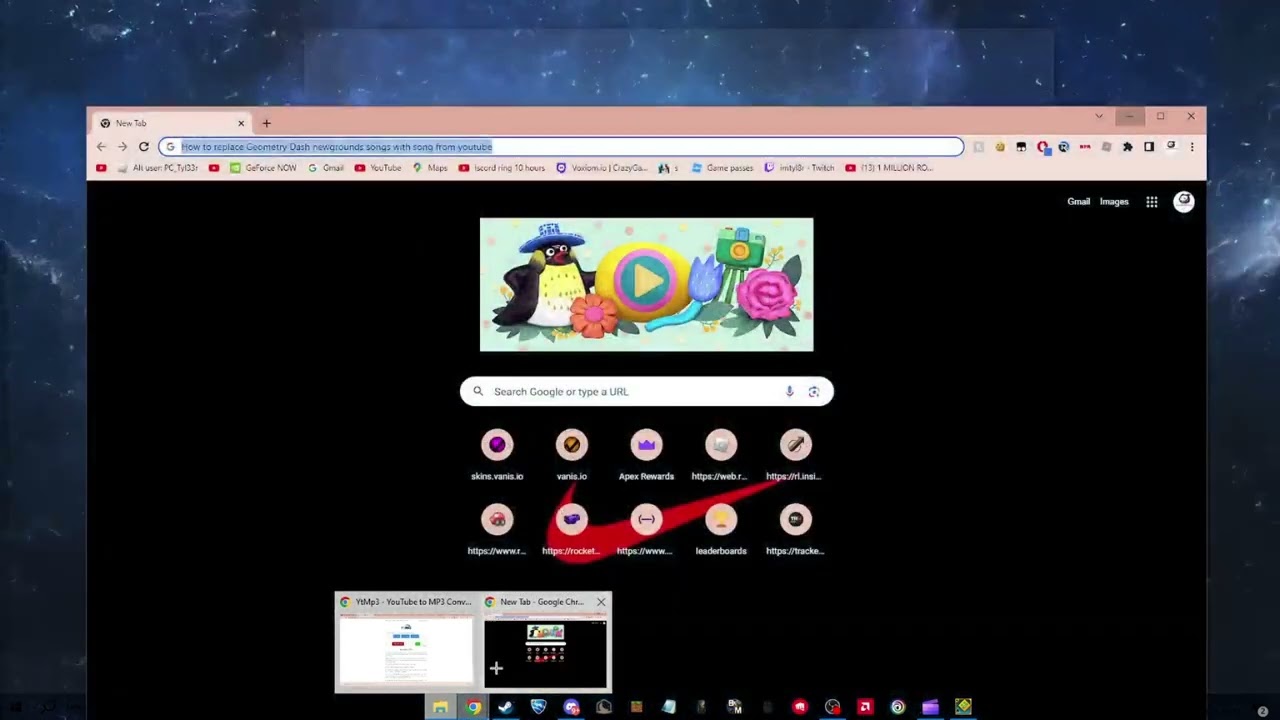Open the imtyl0r Twitch bookmark
Screen dimensions: 1280x720
tap(799, 168)
